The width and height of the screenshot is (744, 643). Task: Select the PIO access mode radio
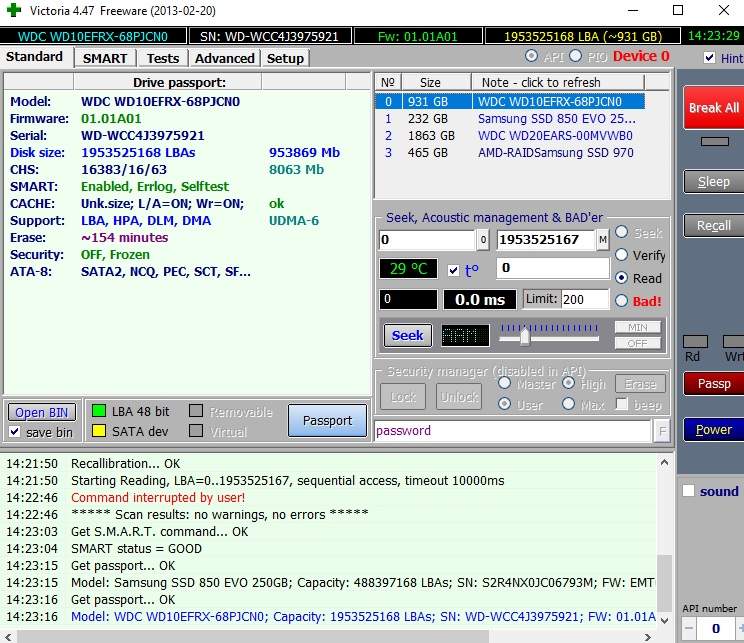(576, 56)
